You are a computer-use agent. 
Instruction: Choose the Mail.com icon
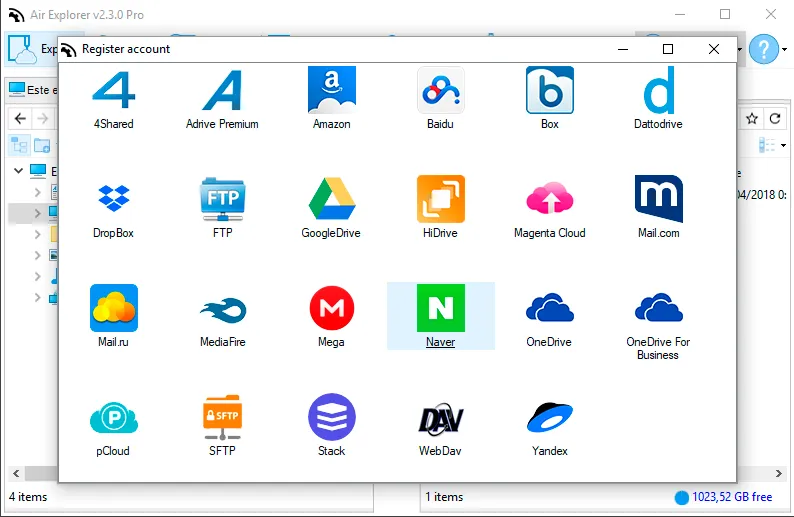[658, 208]
